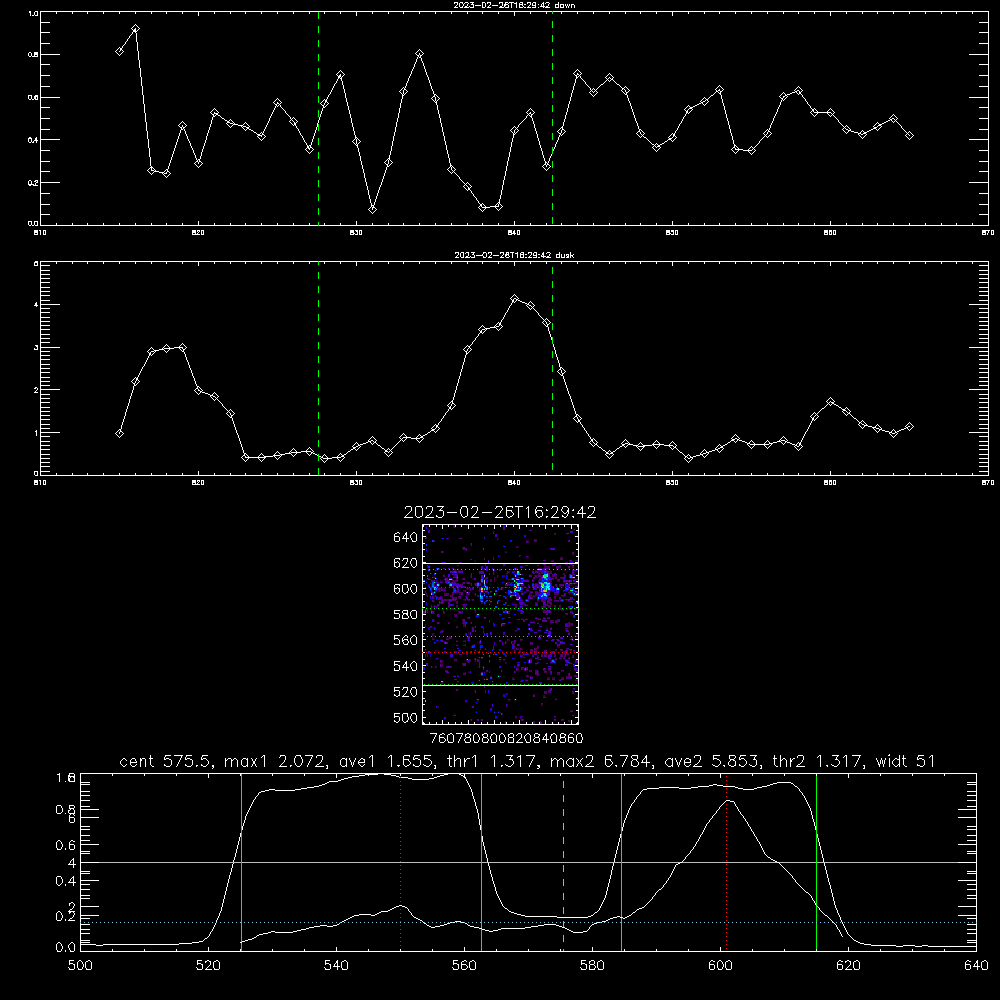Select the red dotted line near 601 in the bottom plot

click(x=726, y=862)
